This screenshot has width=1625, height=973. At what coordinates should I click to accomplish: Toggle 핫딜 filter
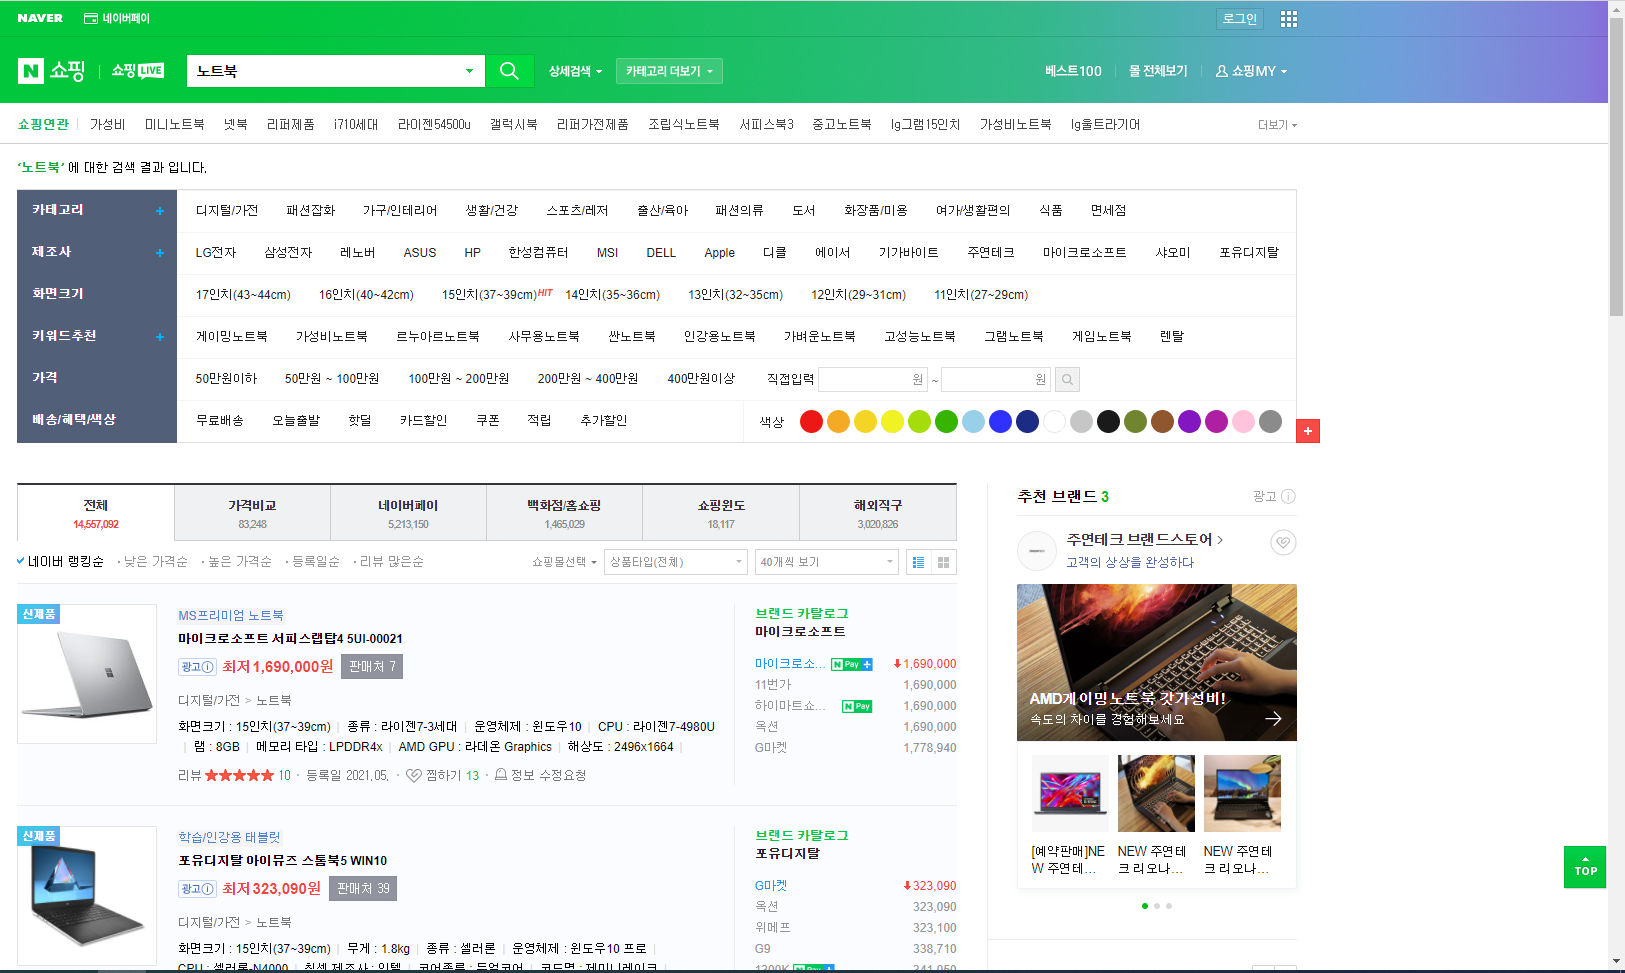[x=360, y=421]
